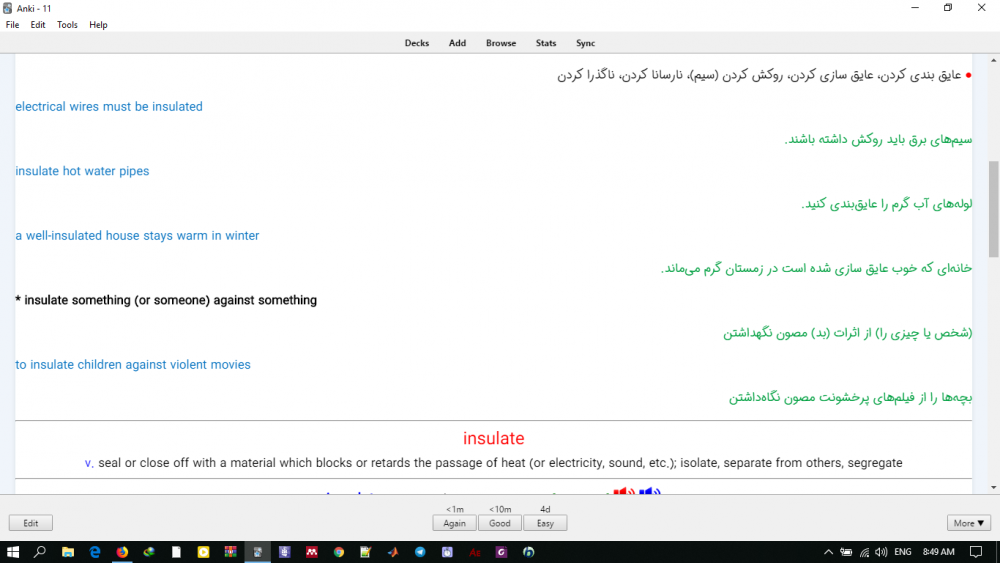Screen dimensions: 1000x563
Task: Click the blue speaker audio icon
Action: point(649,491)
